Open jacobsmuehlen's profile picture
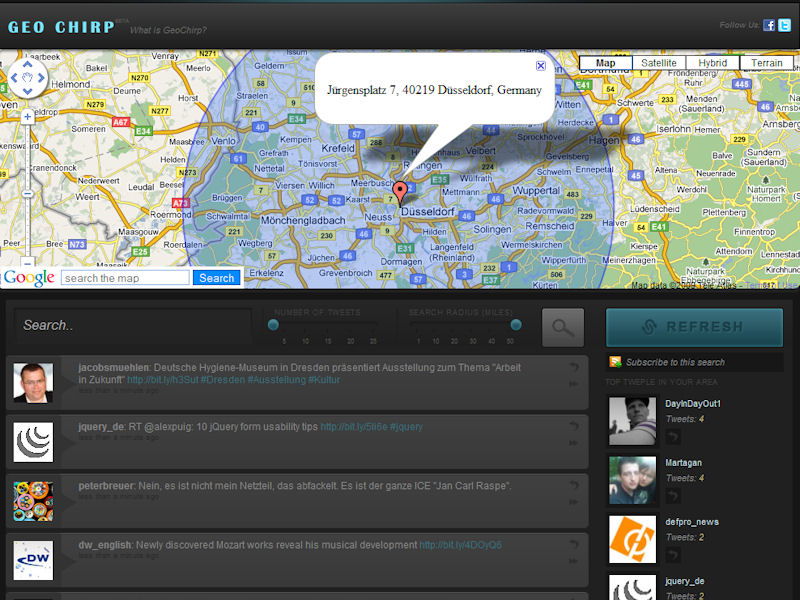800x600 pixels. coord(33,383)
